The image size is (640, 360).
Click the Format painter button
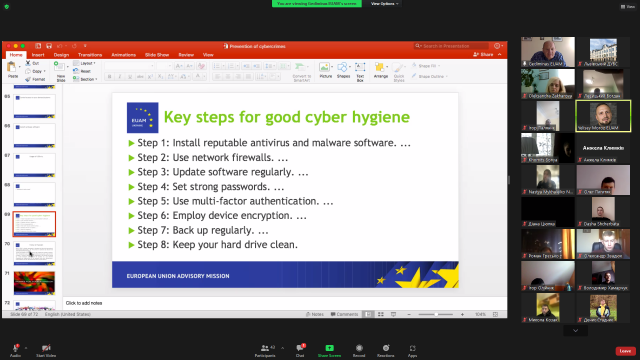(x=35, y=79)
